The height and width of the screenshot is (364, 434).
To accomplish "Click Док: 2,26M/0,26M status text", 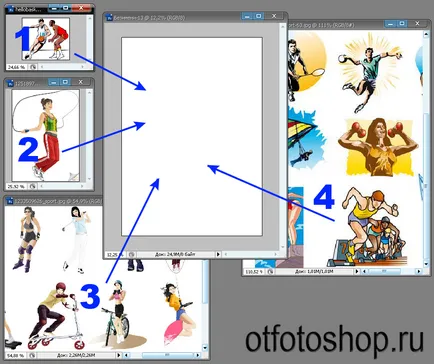I will pos(76,355).
